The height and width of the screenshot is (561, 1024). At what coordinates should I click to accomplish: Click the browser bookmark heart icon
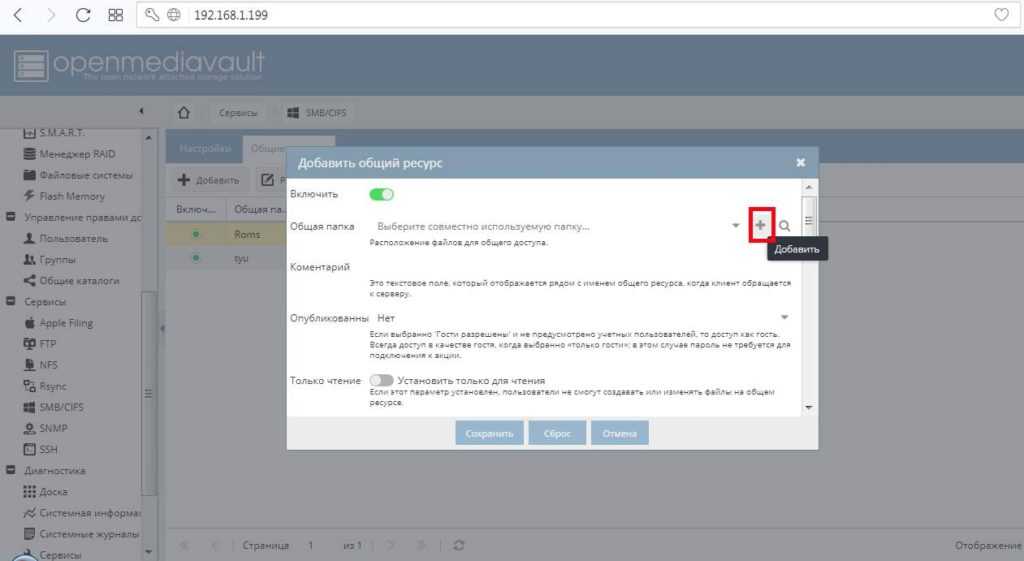tap(1001, 15)
